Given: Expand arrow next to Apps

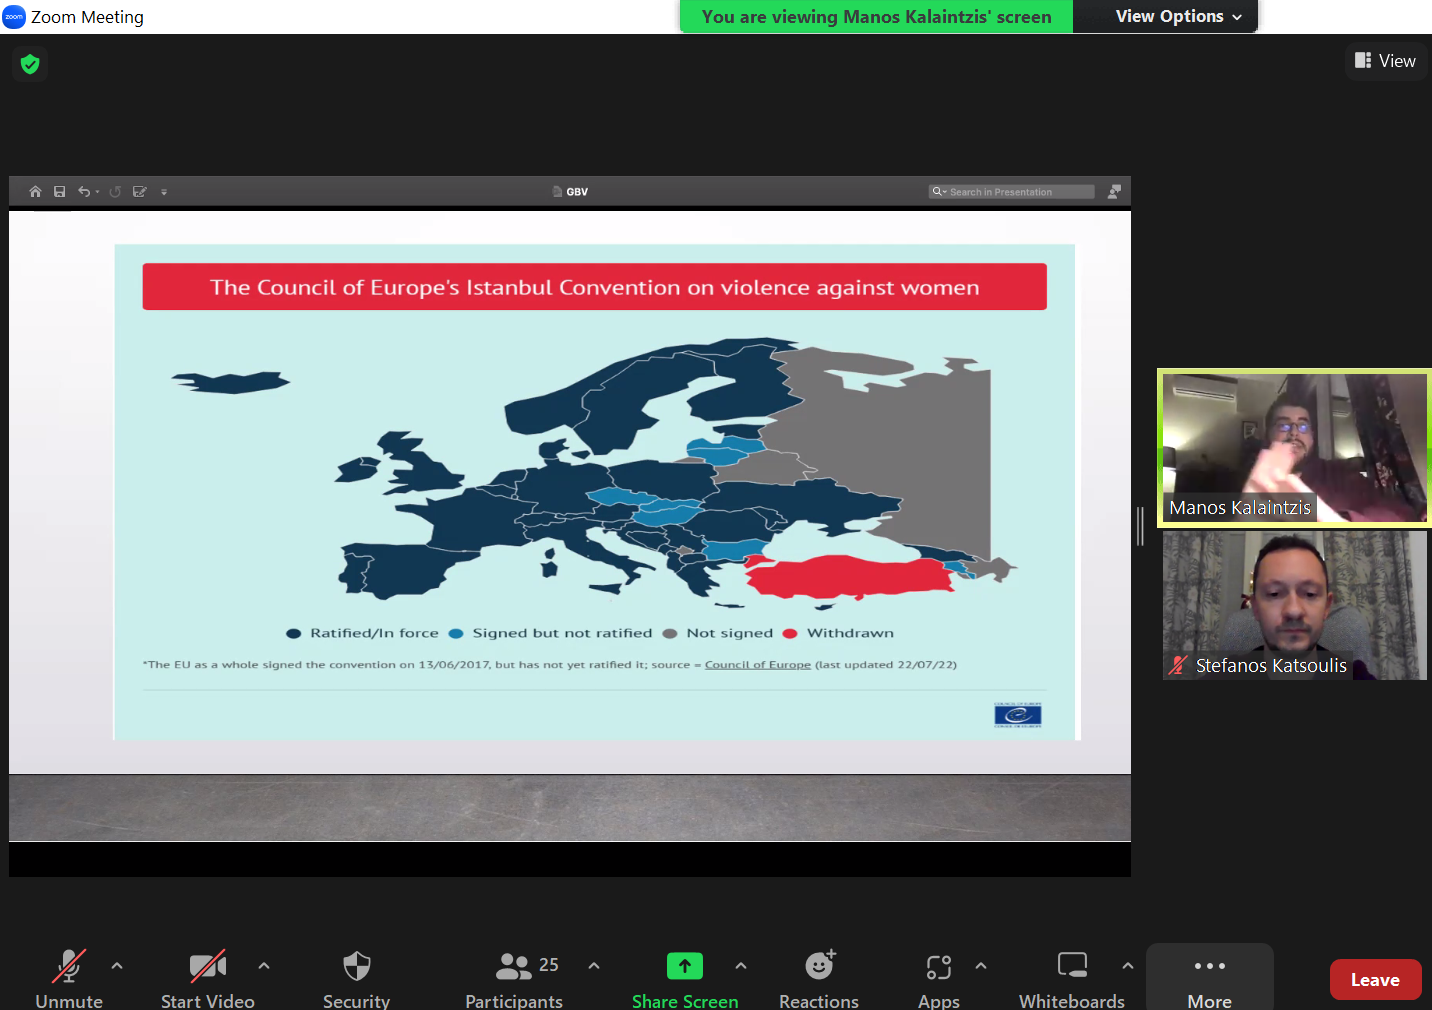Looking at the screenshot, I should pyautogui.click(x=981, y=966).
